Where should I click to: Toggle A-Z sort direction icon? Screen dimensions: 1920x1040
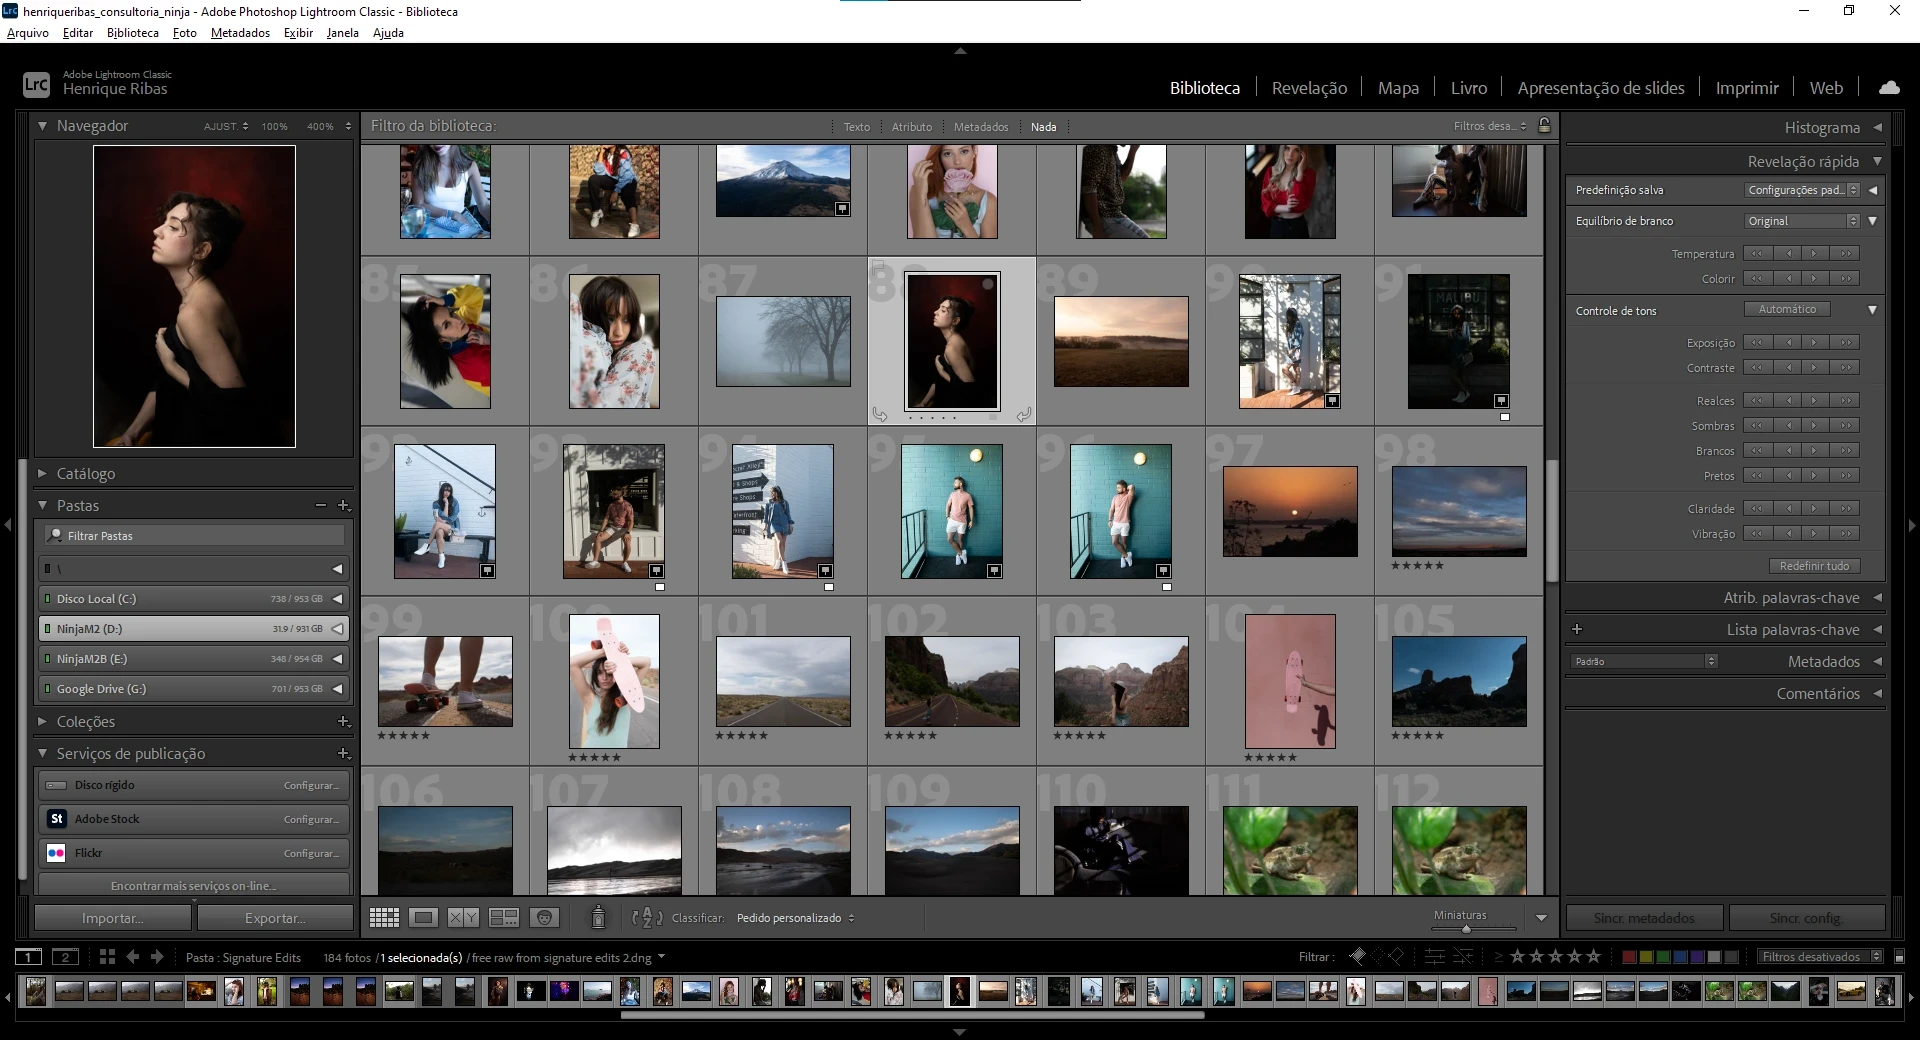(x=648, y=917)
